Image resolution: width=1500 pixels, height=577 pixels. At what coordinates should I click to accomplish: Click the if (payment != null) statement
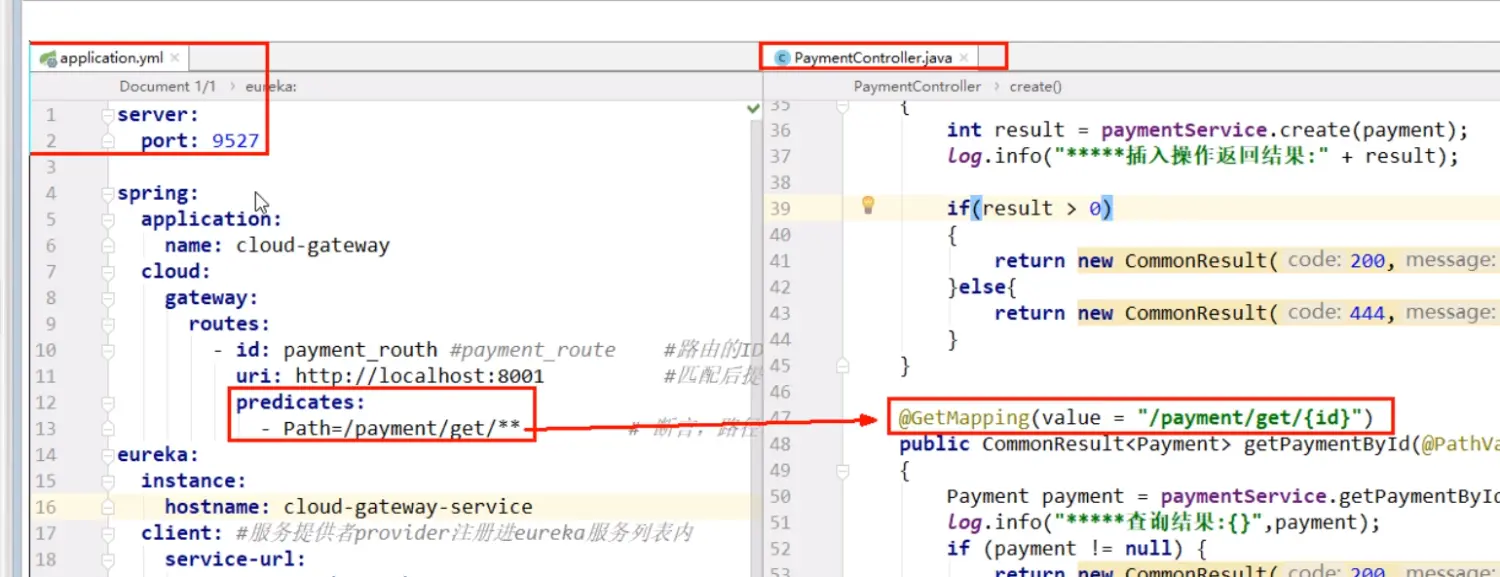1077,548
